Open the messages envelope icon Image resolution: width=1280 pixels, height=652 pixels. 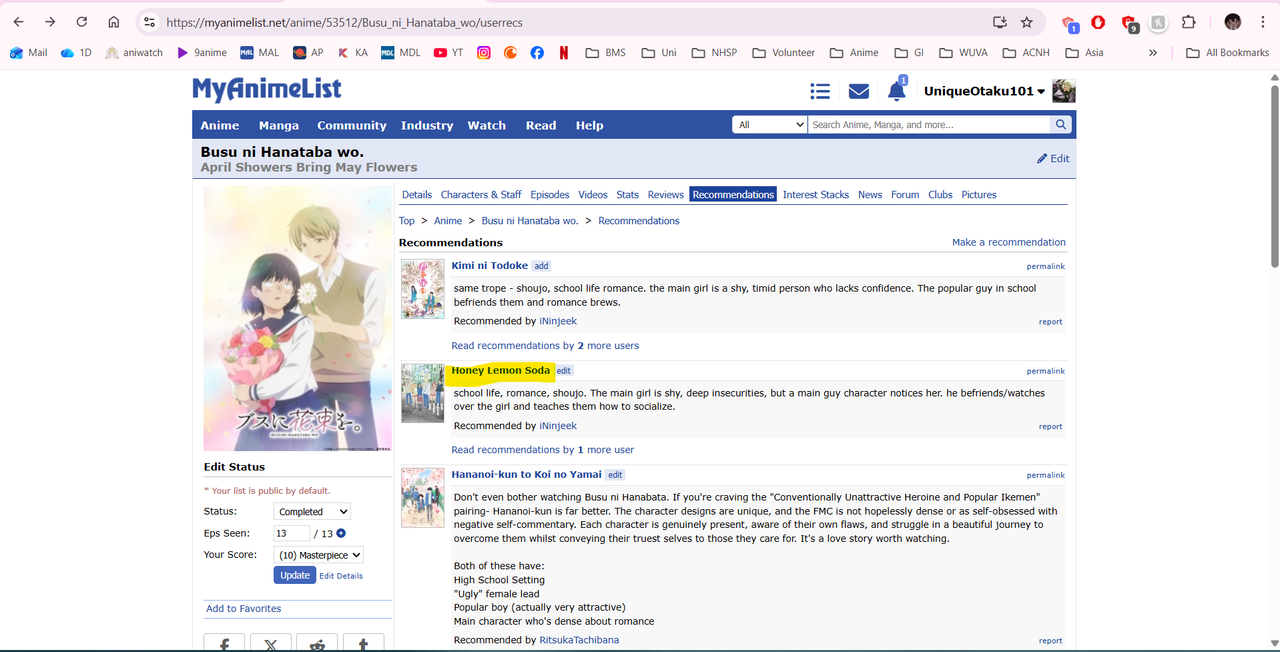[x=859, y=91]
